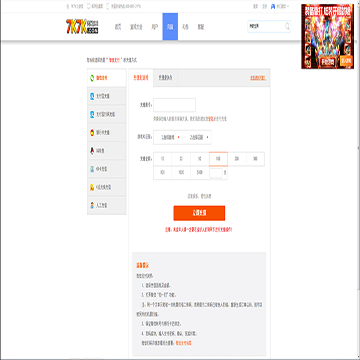Select the phone card recharge sidebar item
This screenshot has width=360, height=360.
(107, 169)
